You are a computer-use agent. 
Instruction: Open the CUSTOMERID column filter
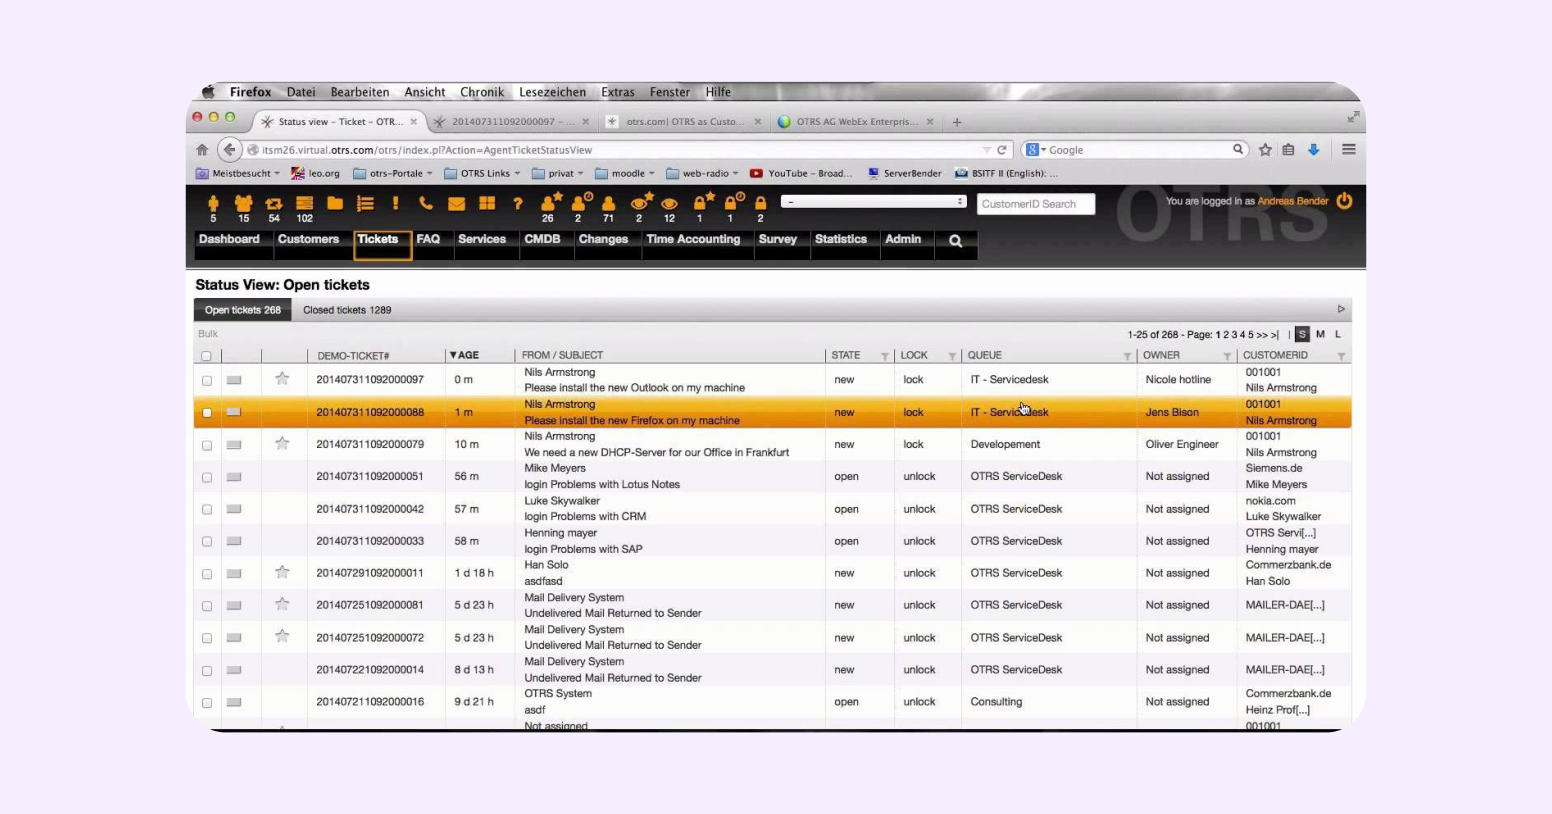tap(1341, 356)
